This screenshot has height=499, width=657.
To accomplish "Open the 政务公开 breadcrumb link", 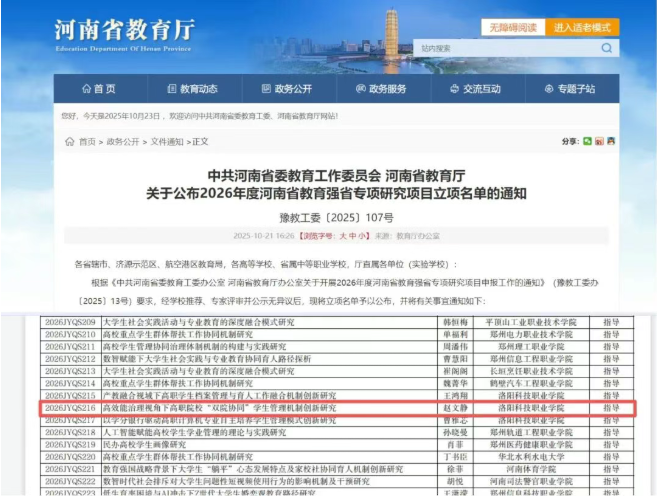I will click(x=124, y=142).
